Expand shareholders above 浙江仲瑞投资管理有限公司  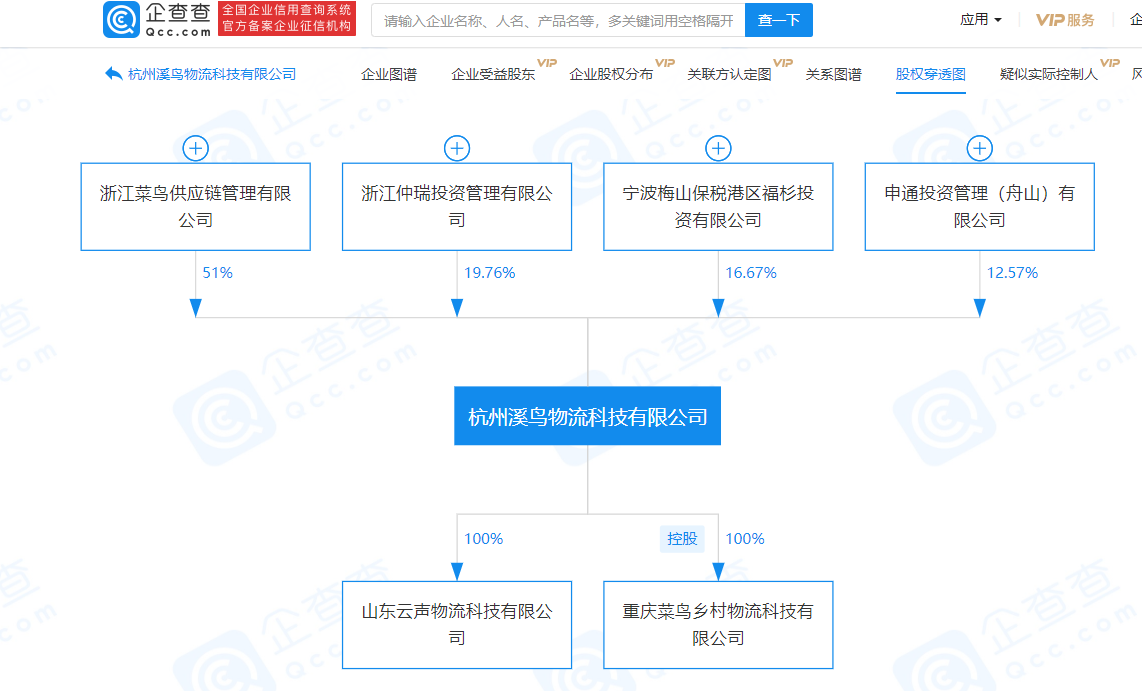pos(457,149)
